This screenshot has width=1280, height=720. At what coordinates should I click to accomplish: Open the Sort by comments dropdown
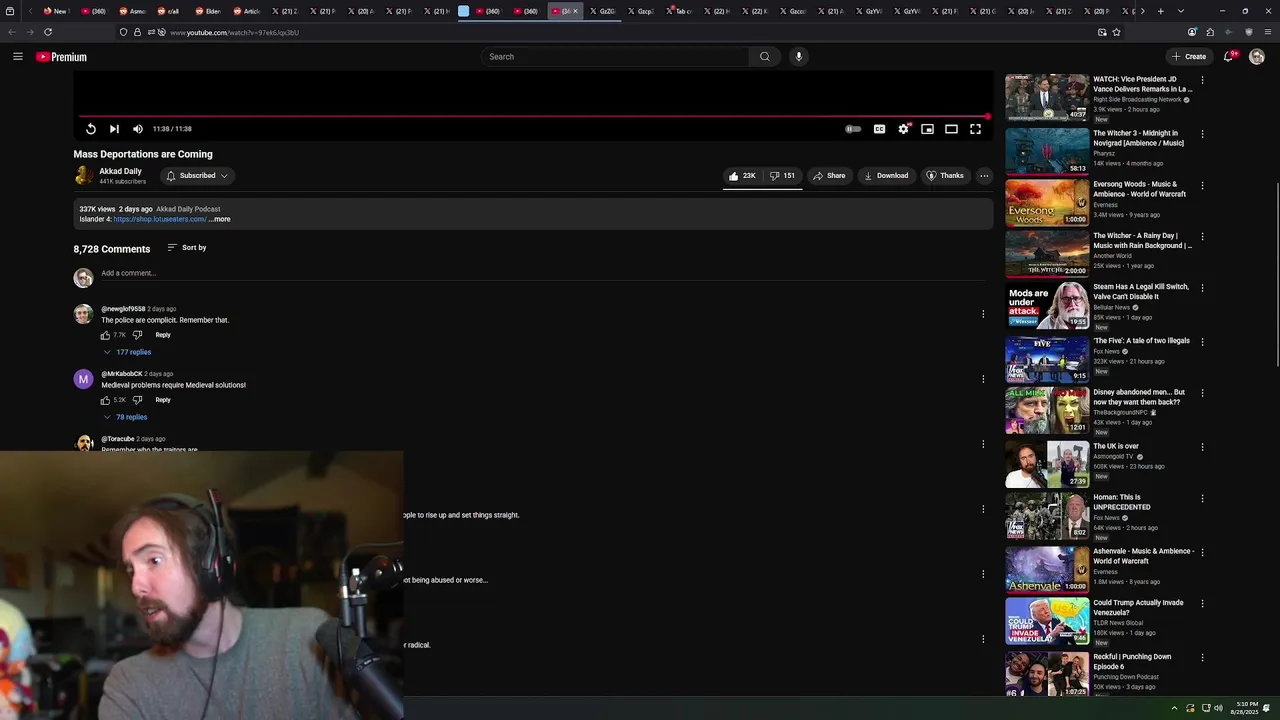(187, 248)
